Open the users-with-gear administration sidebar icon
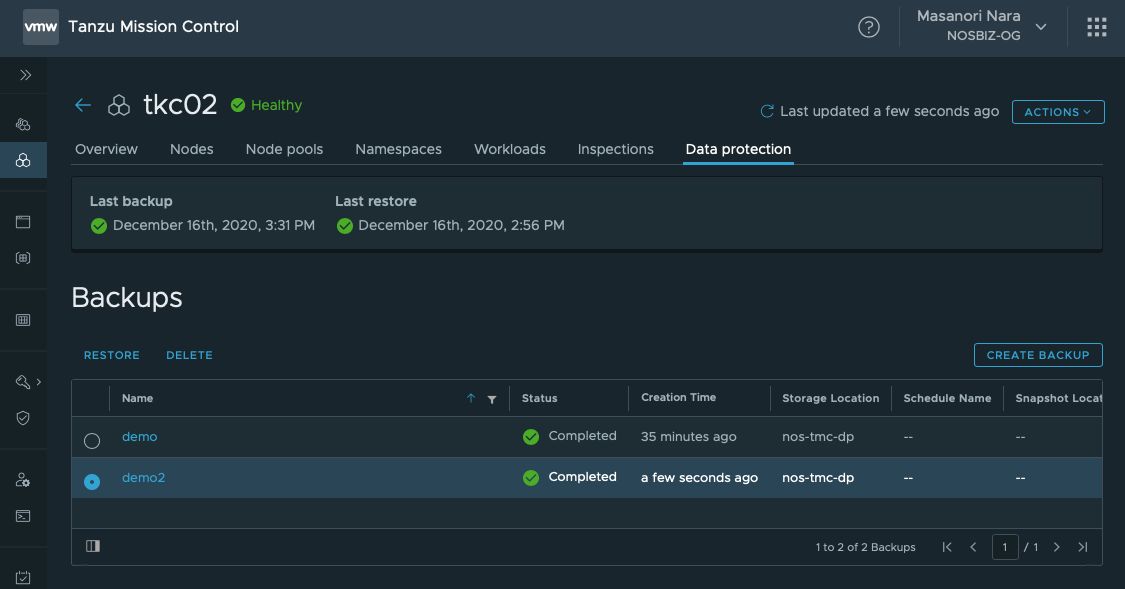This screenshot has width=1125, height=589. (23, 480)
